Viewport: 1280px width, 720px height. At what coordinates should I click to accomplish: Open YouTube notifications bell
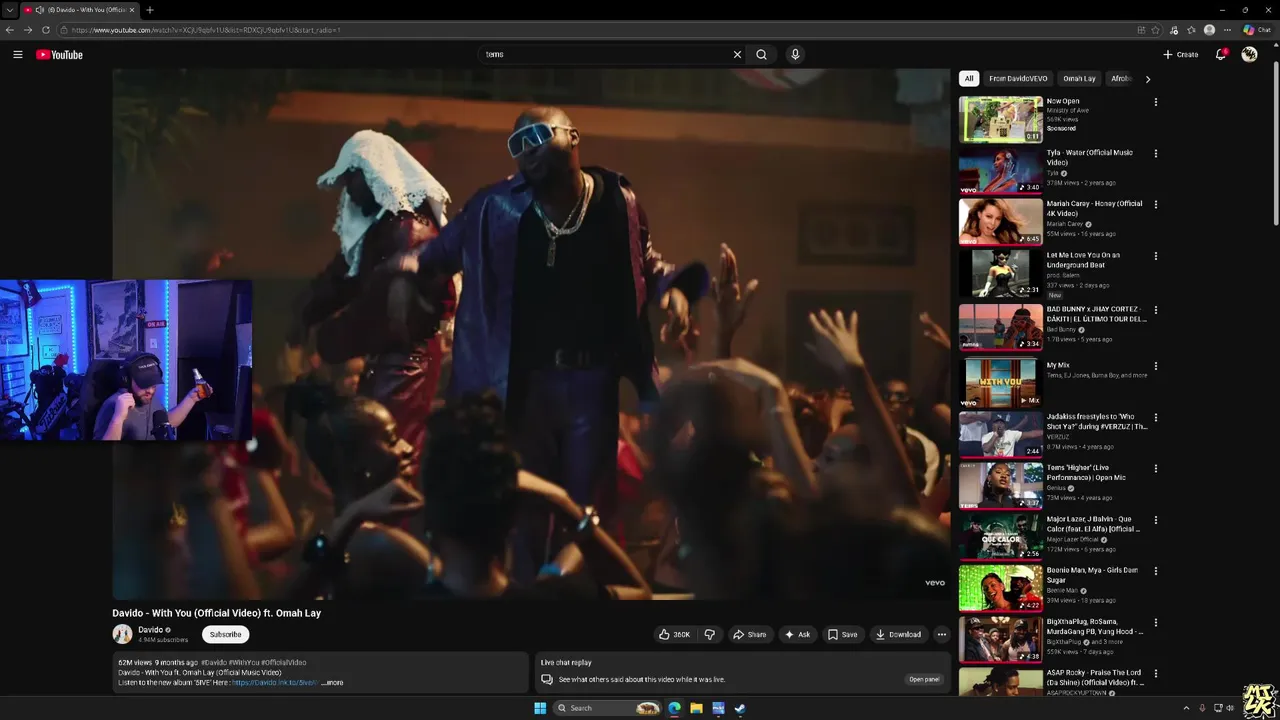point(1221,55)
